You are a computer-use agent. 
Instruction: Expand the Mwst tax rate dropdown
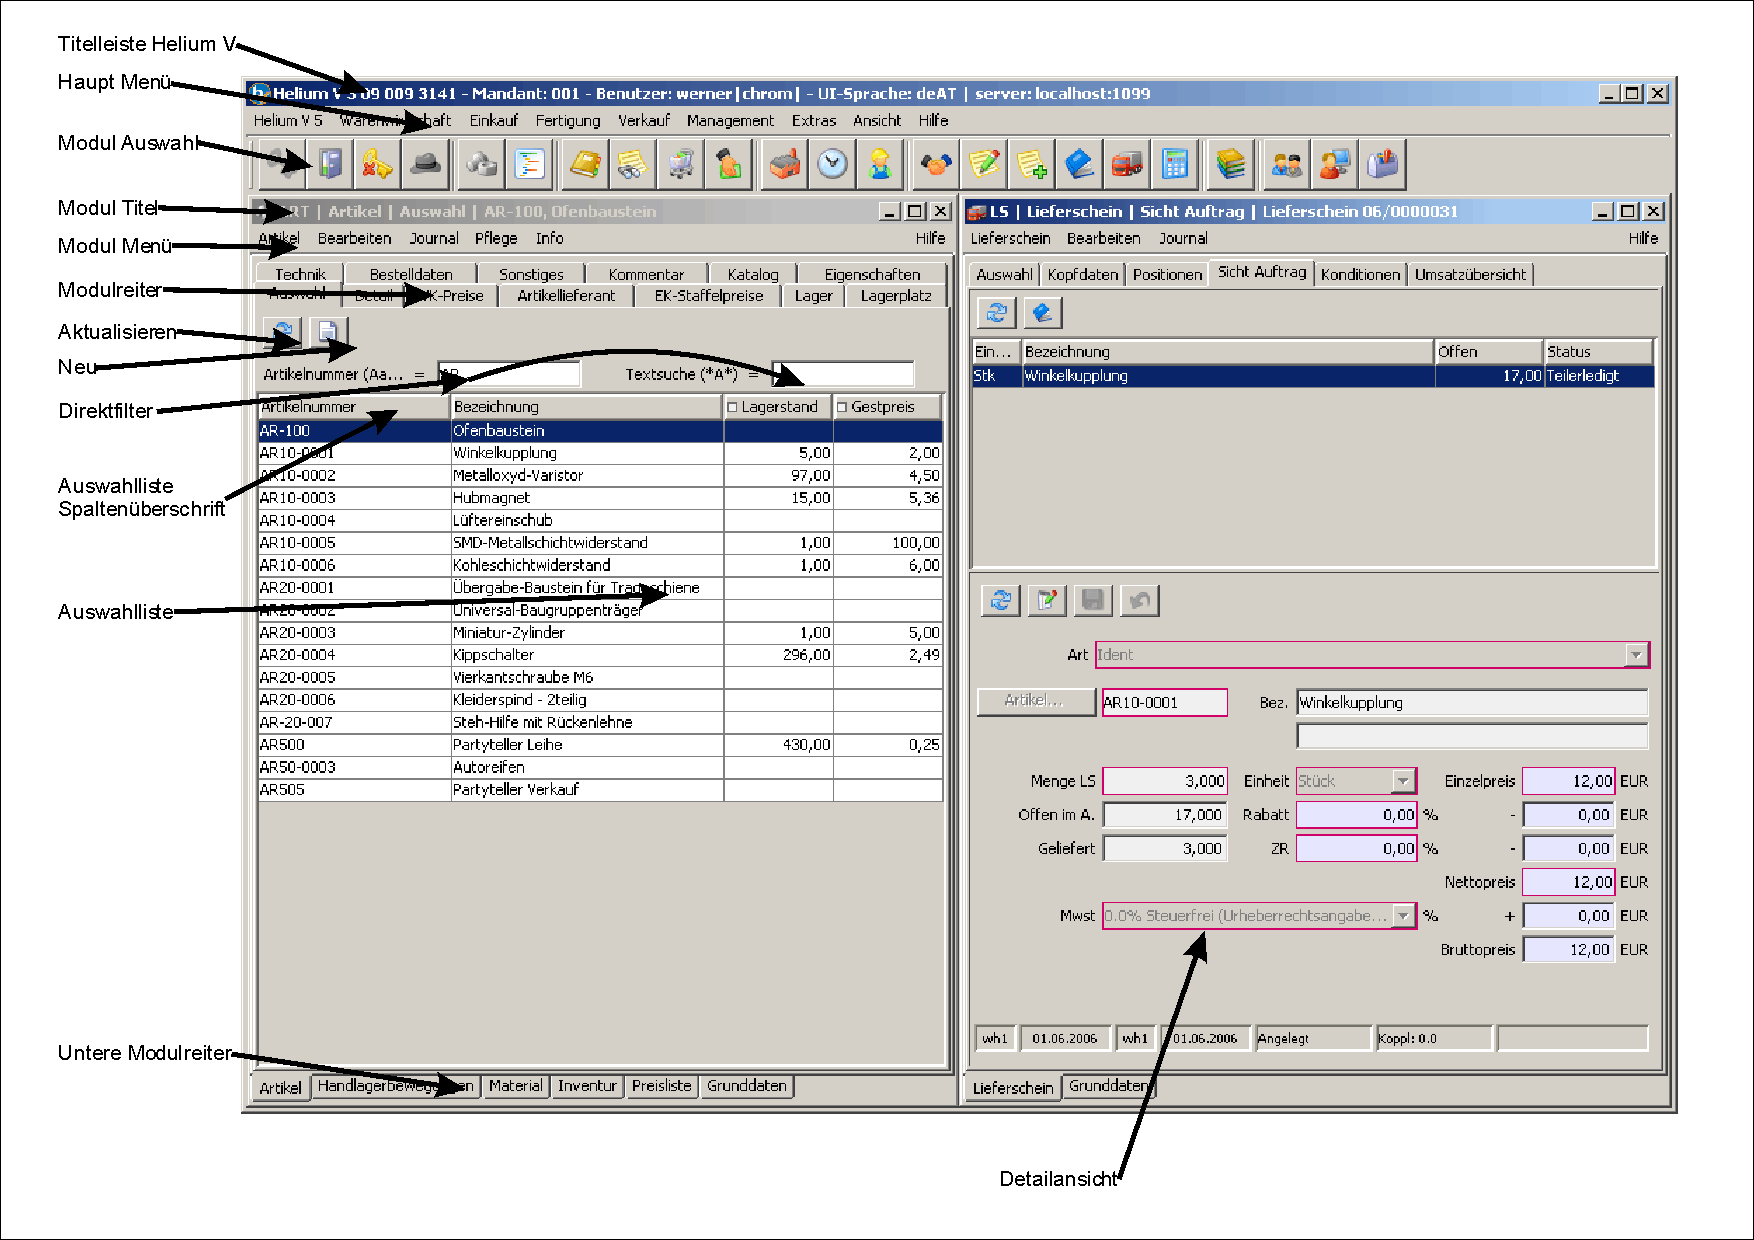1403,916
